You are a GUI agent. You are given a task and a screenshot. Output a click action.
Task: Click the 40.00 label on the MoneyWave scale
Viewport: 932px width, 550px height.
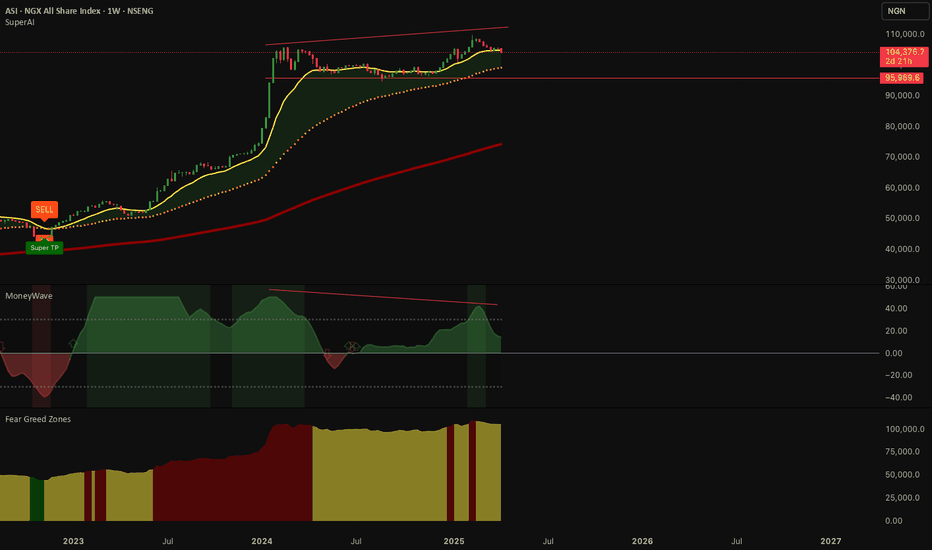tap(896, 308)
